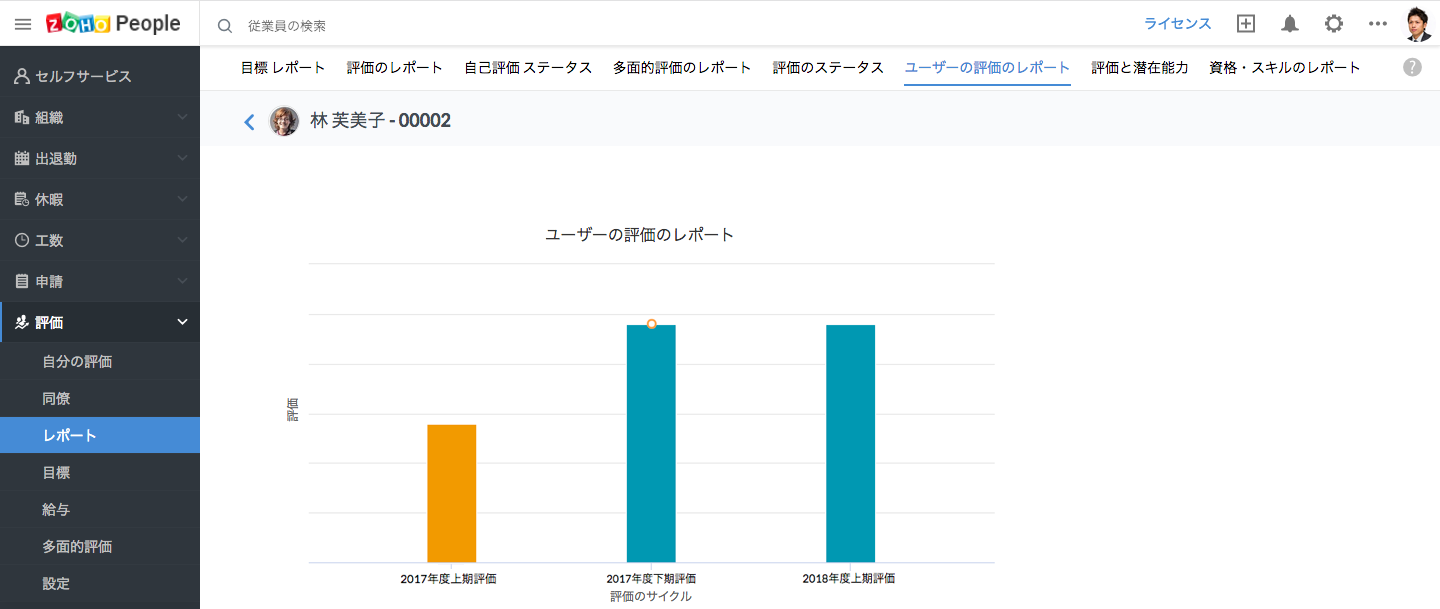
Task: Expand the 出退勤 chevron
Action: coord(182,158)
